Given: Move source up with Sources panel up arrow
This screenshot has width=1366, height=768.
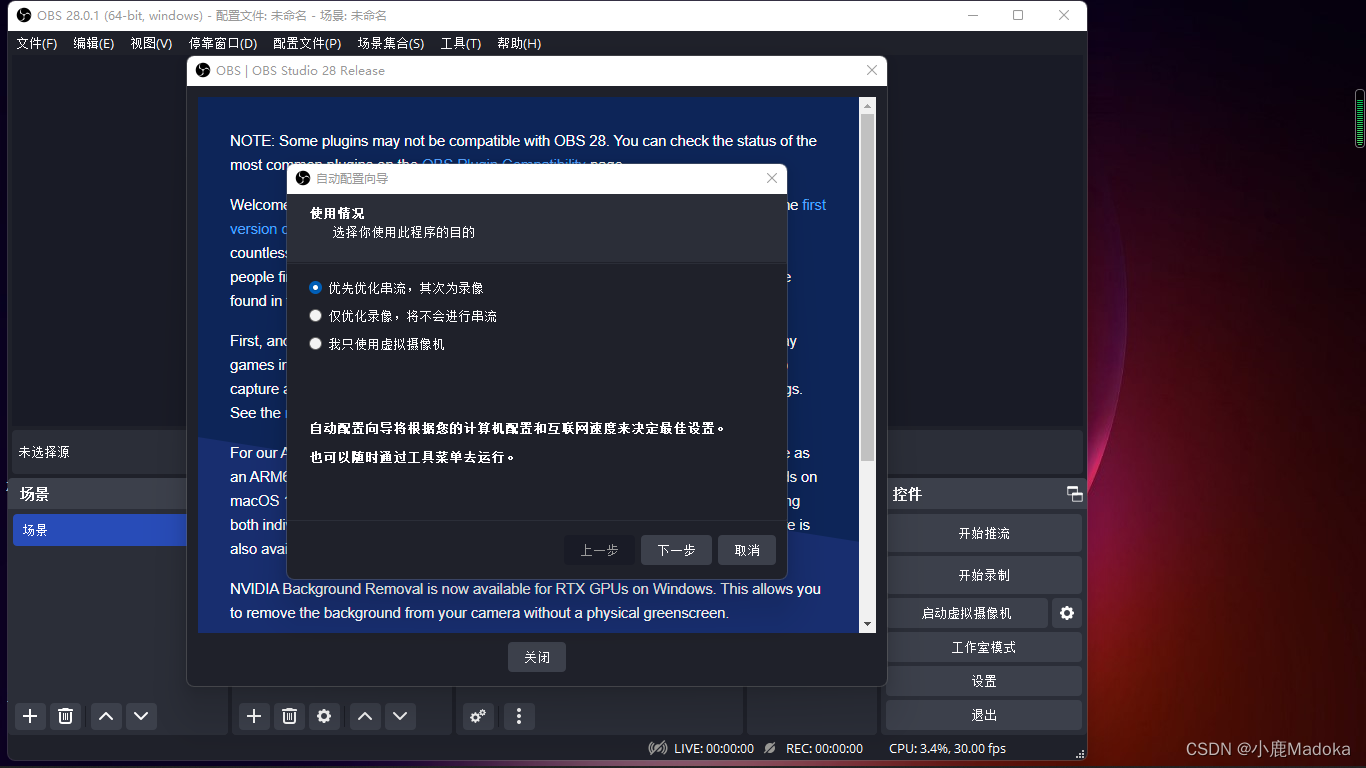Looking at the screenshot, I should point(365,716).
